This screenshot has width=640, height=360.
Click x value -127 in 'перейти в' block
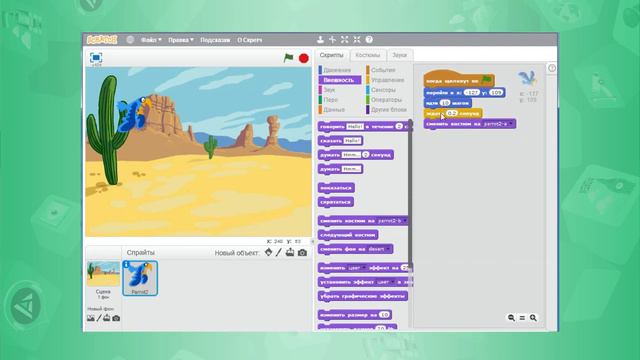(472, 93)
